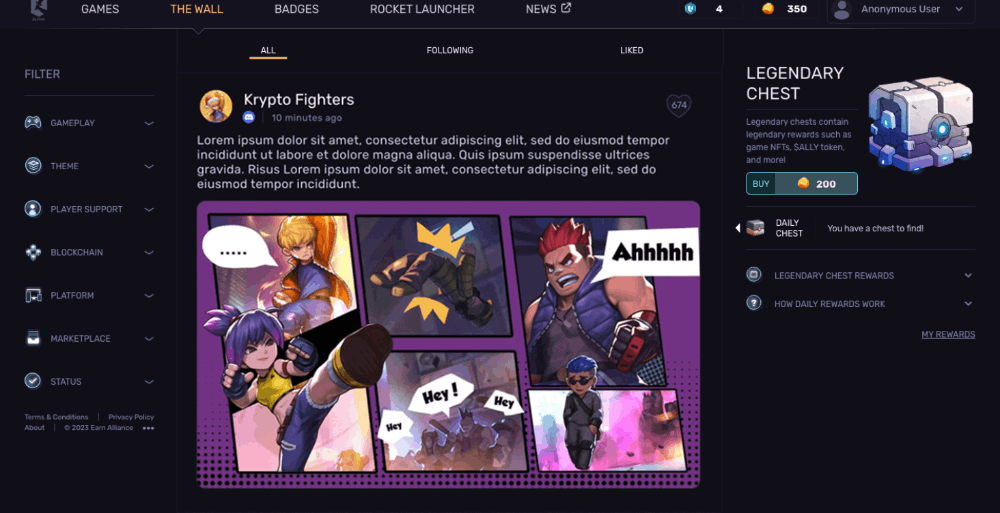Open the comic post image
Screen dimensions: 1000x513
448,344
